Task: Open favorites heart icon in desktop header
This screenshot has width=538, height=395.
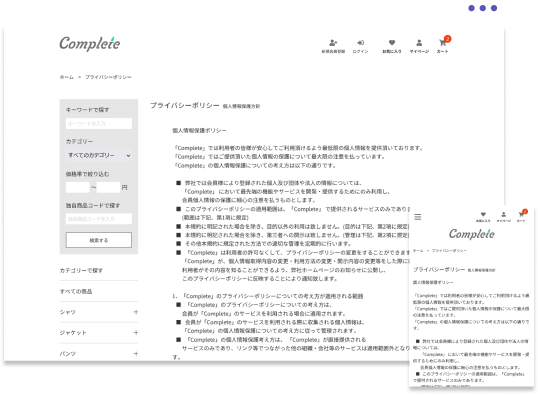Action: pyautogui.click(x=392, y=43)
